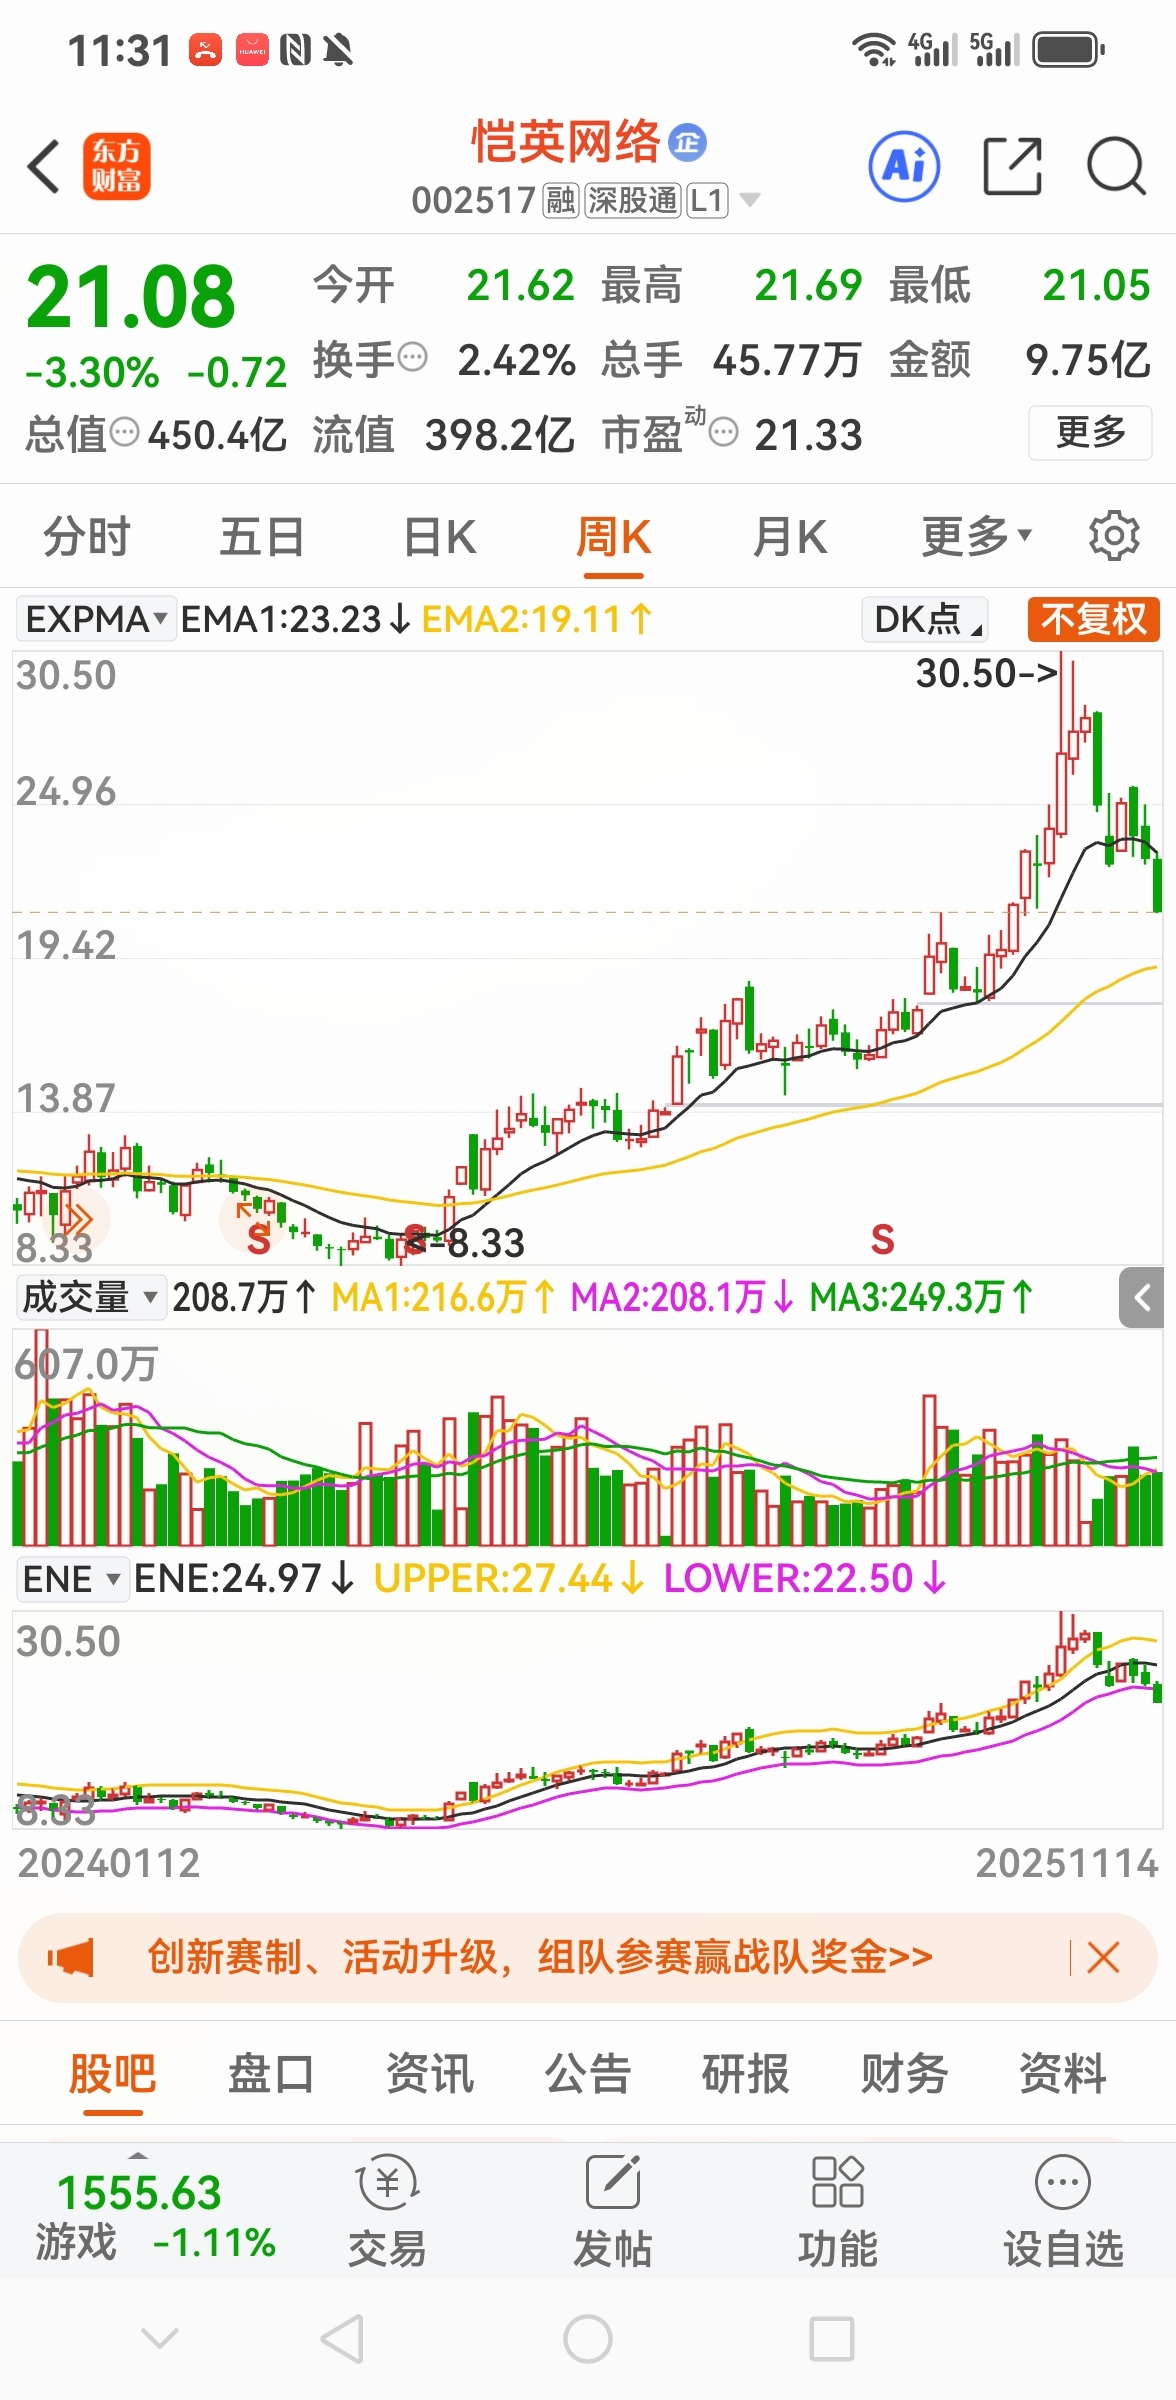The image size is (1176, 2400).
Task: Tap the 总值 info bubble icon
Action: (124, 433)
